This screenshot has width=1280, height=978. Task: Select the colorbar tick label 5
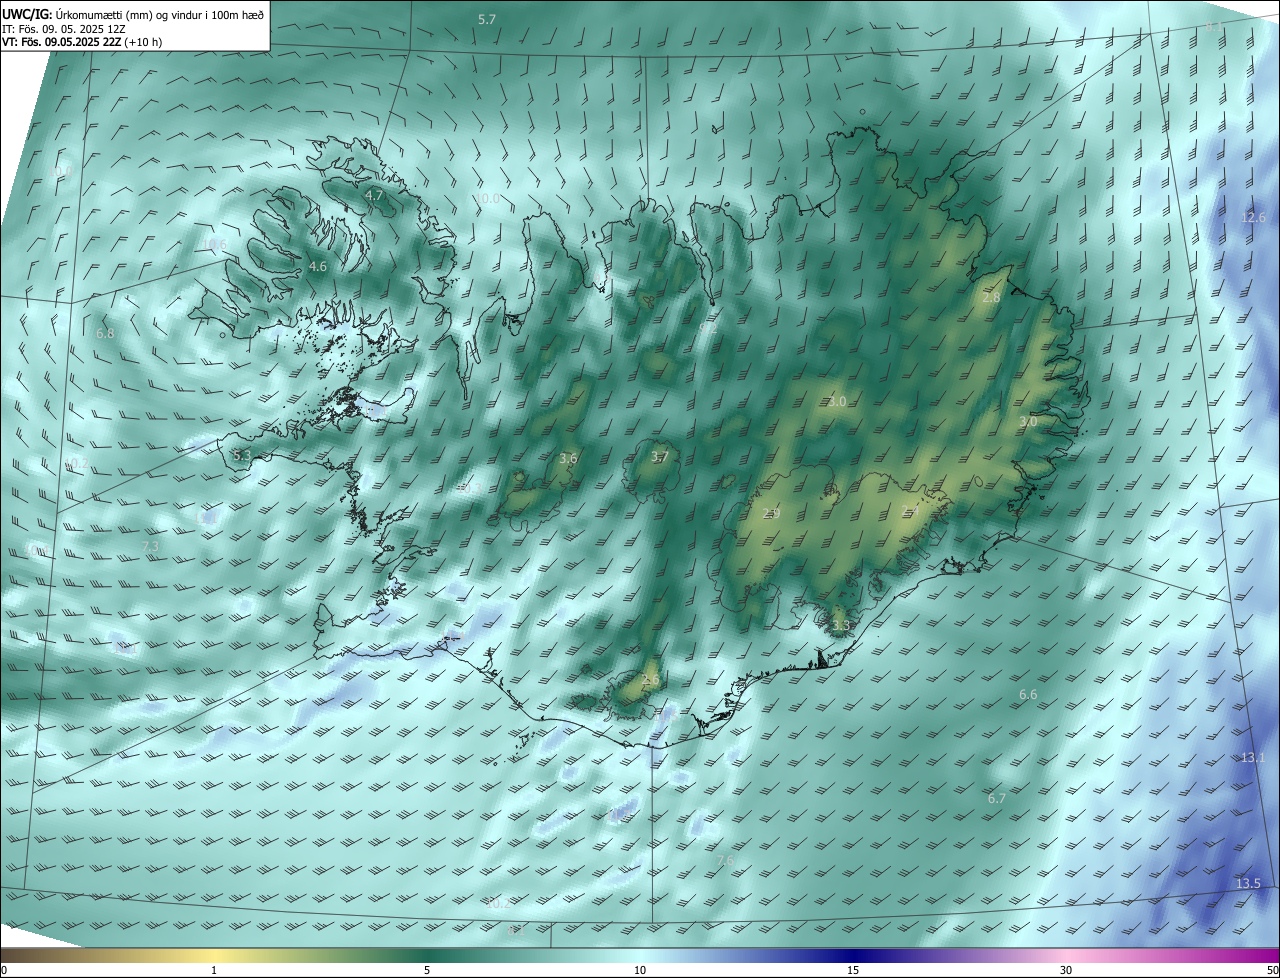point(427,970)
